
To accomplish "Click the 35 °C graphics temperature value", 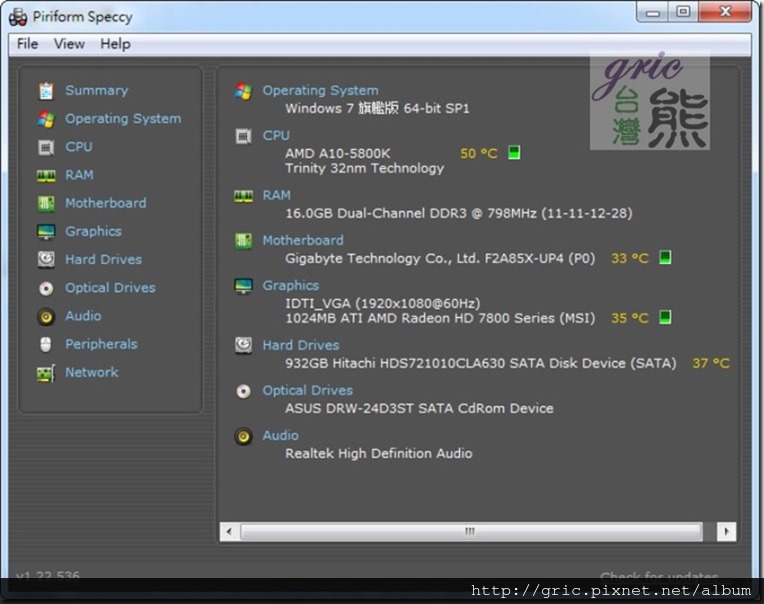I will pos(630,318).
